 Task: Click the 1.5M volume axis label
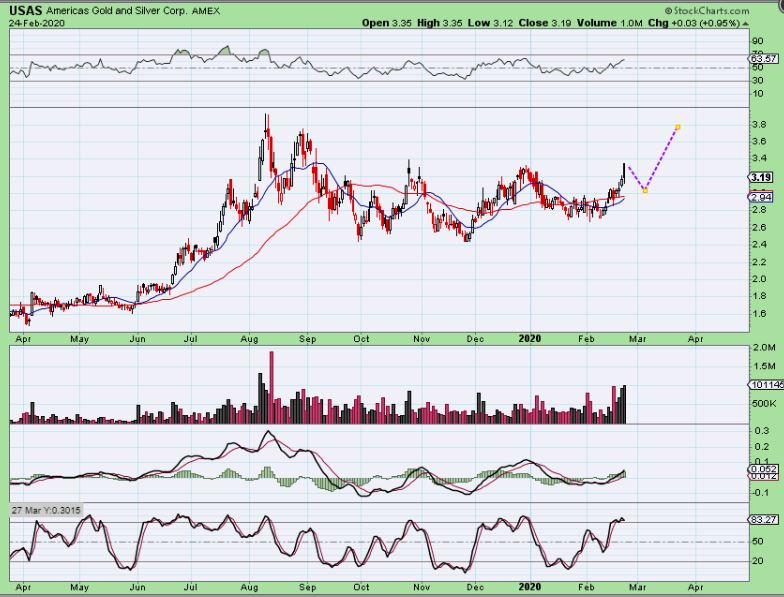point(765,366)
